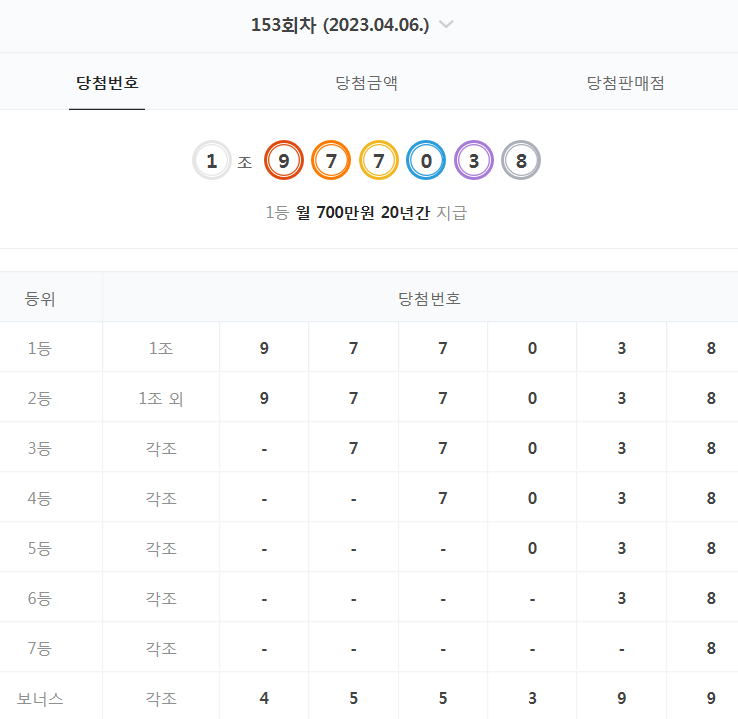
Task: Click the 각조 cell in the 4등 row
Action: [161, 498]
